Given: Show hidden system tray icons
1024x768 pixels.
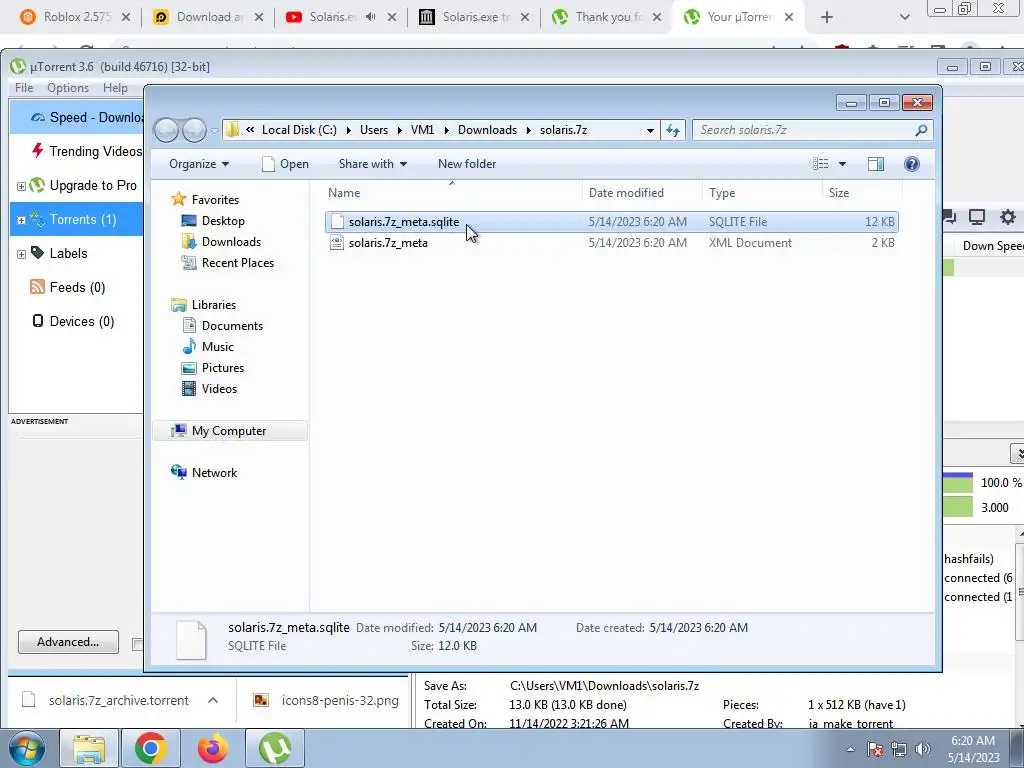Looking at the screenshot, I should 850,749.
